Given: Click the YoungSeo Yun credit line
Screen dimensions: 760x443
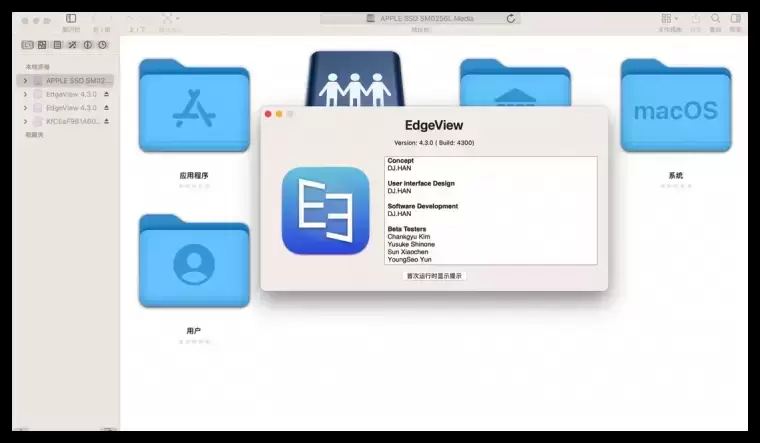Looking at the screenshot, I should point(409,260).
